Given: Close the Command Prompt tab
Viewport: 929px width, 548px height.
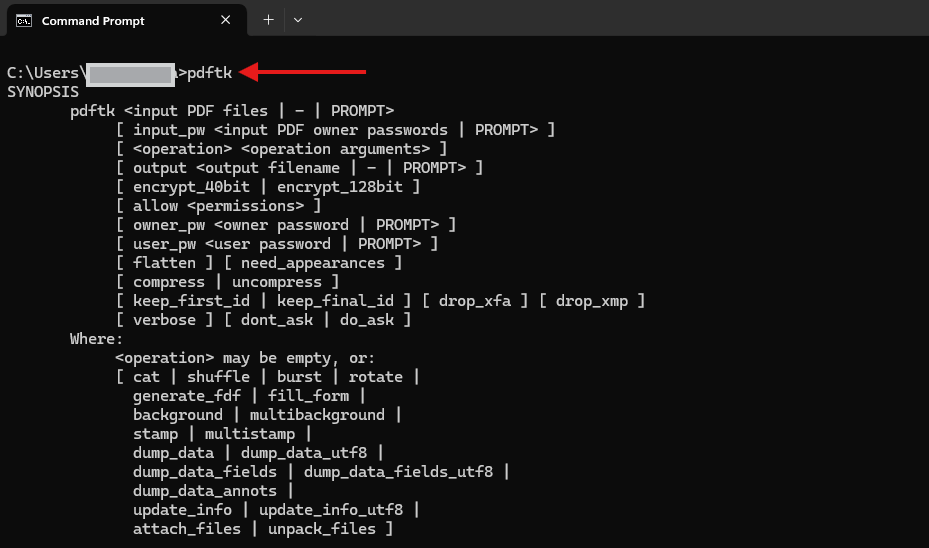Looking at the screenshot, I should [225, 20].
